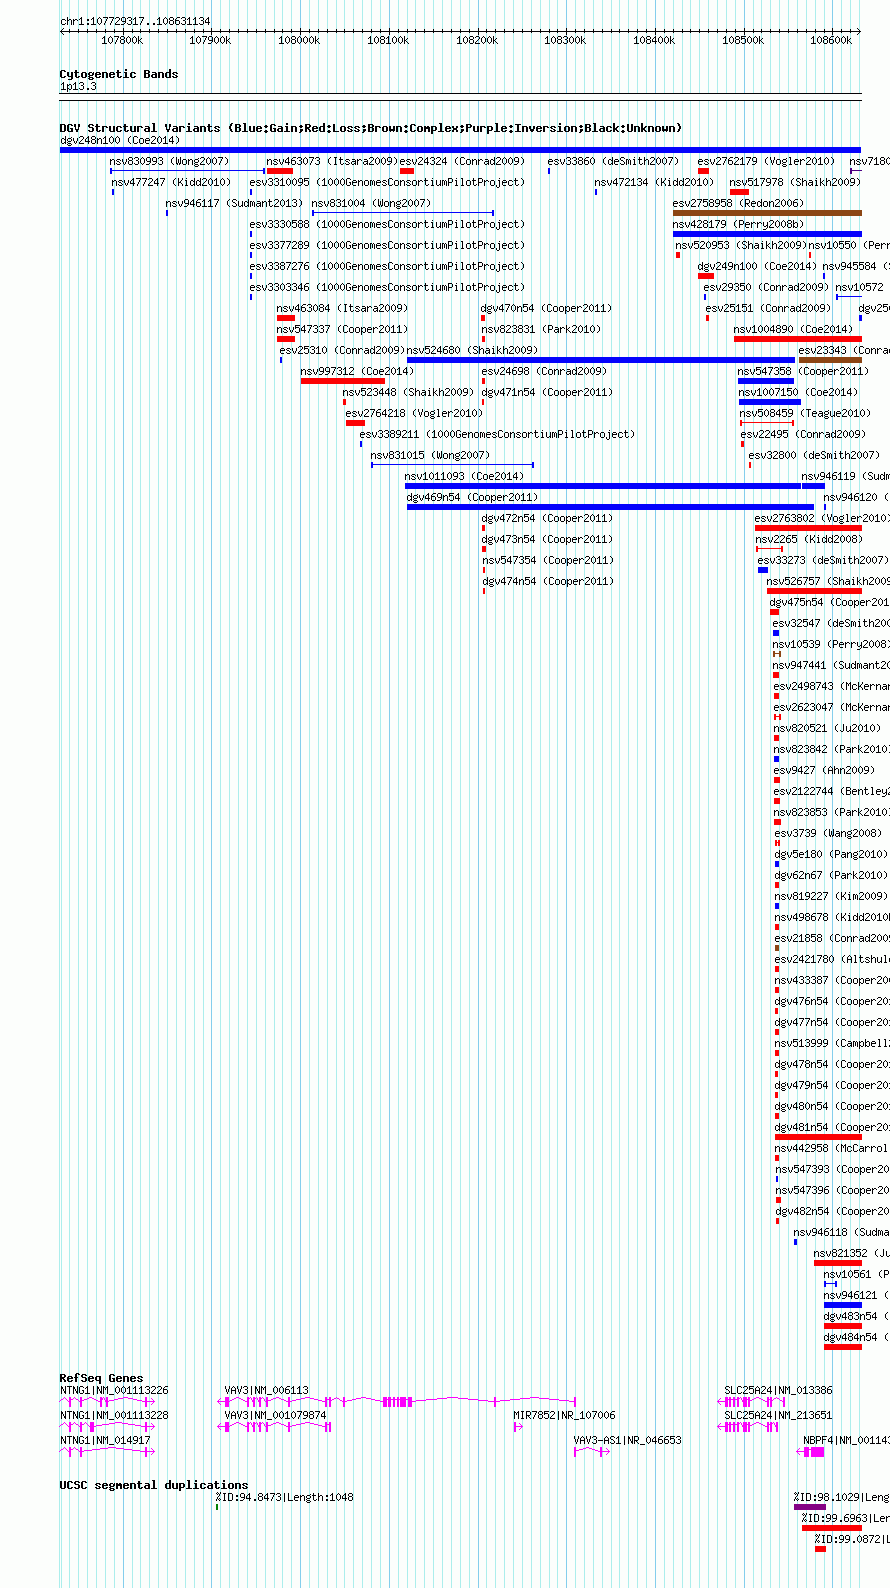Open the RefSeq Genes track title
Screen dimensions: 890x1588
101,1378
